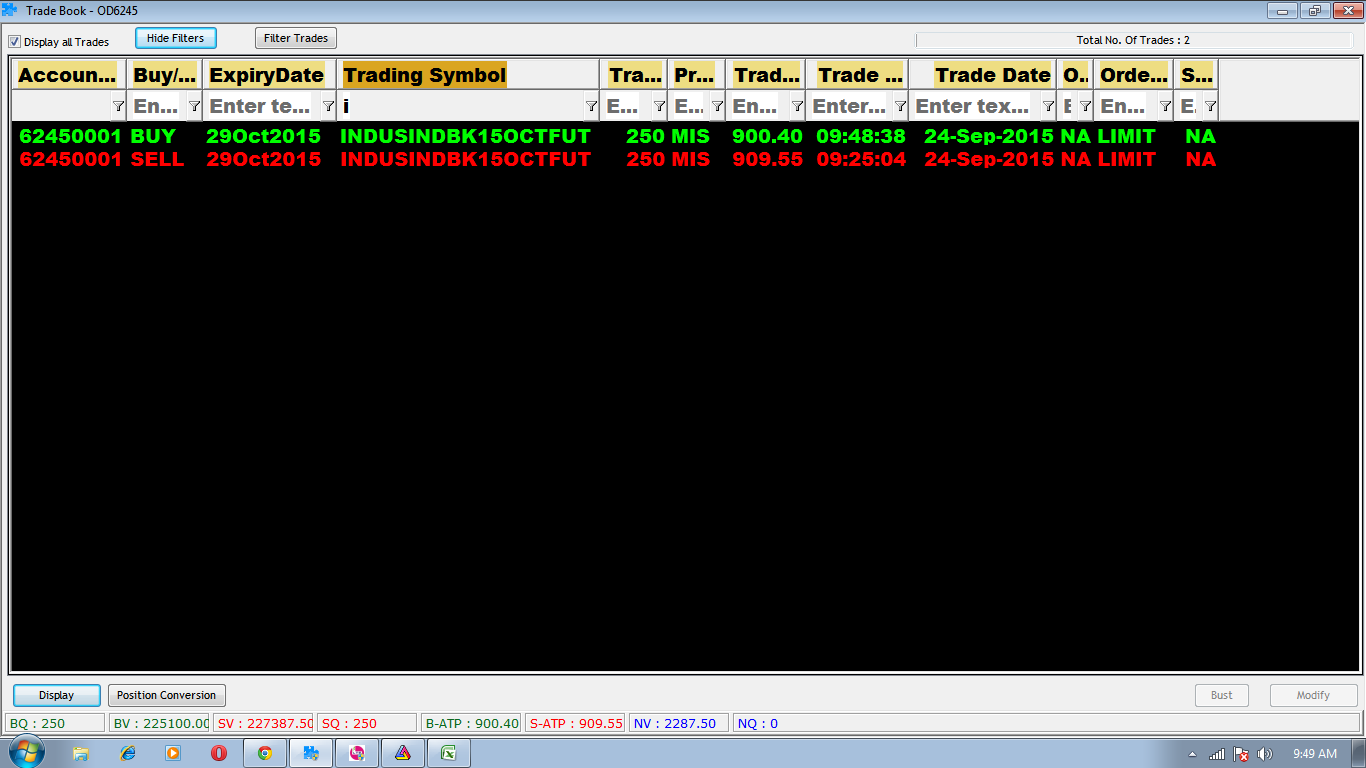Open the Buy/Sell column filter dropdown

pyautogui.click(x=194, y=106)
